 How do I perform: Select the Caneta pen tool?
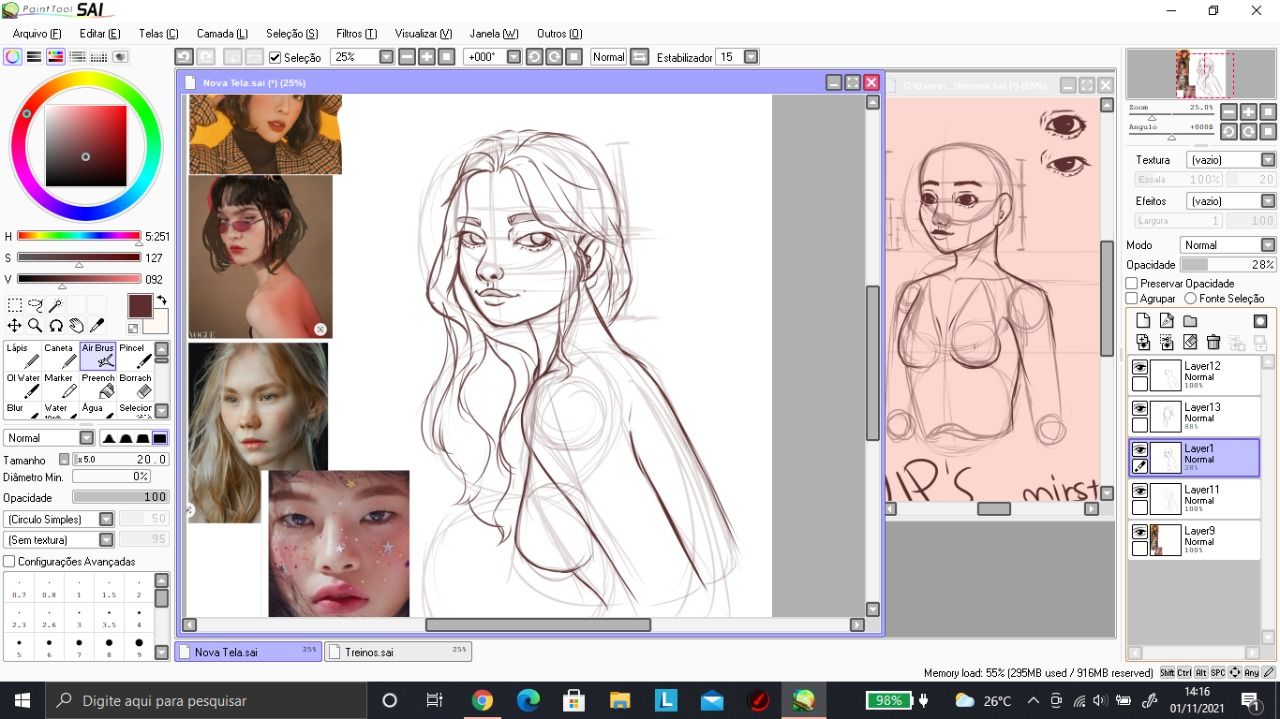click(x=60, y=356)
